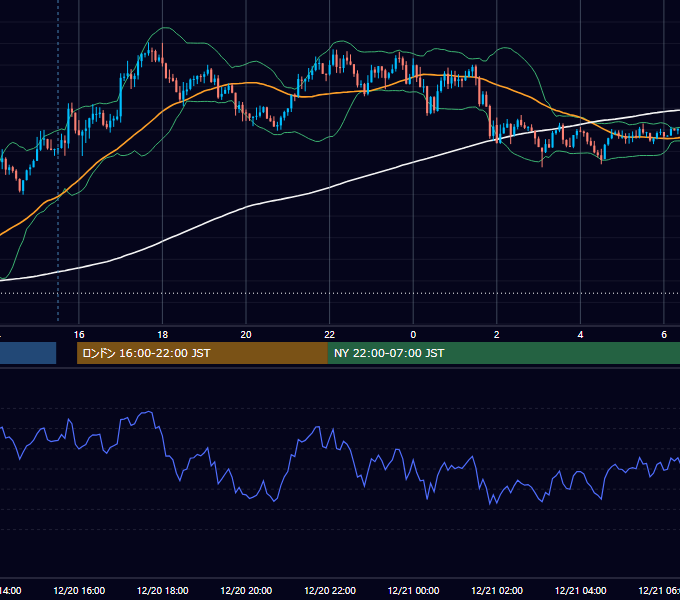Click the '12/21 04:00' date label
This screenshot has height=600, width=680.
[581, 591]
